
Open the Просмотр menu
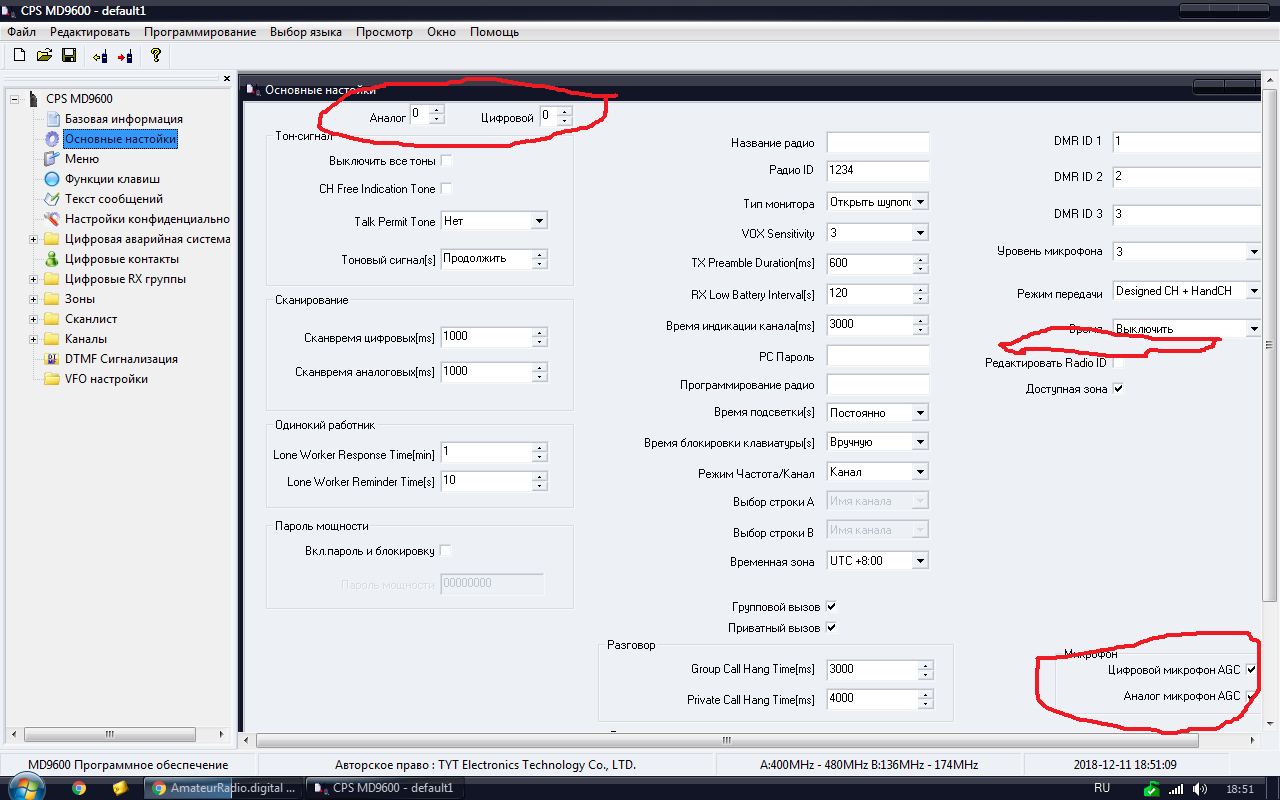coord(384,32)
